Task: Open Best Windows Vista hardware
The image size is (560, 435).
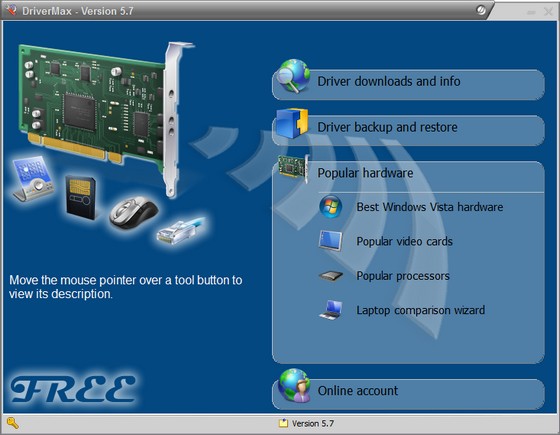Action: pos(430,207)
